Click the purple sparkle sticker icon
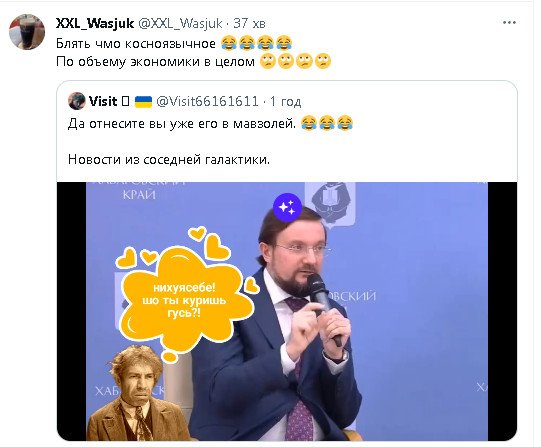541x447 pixels. point(287,207)
